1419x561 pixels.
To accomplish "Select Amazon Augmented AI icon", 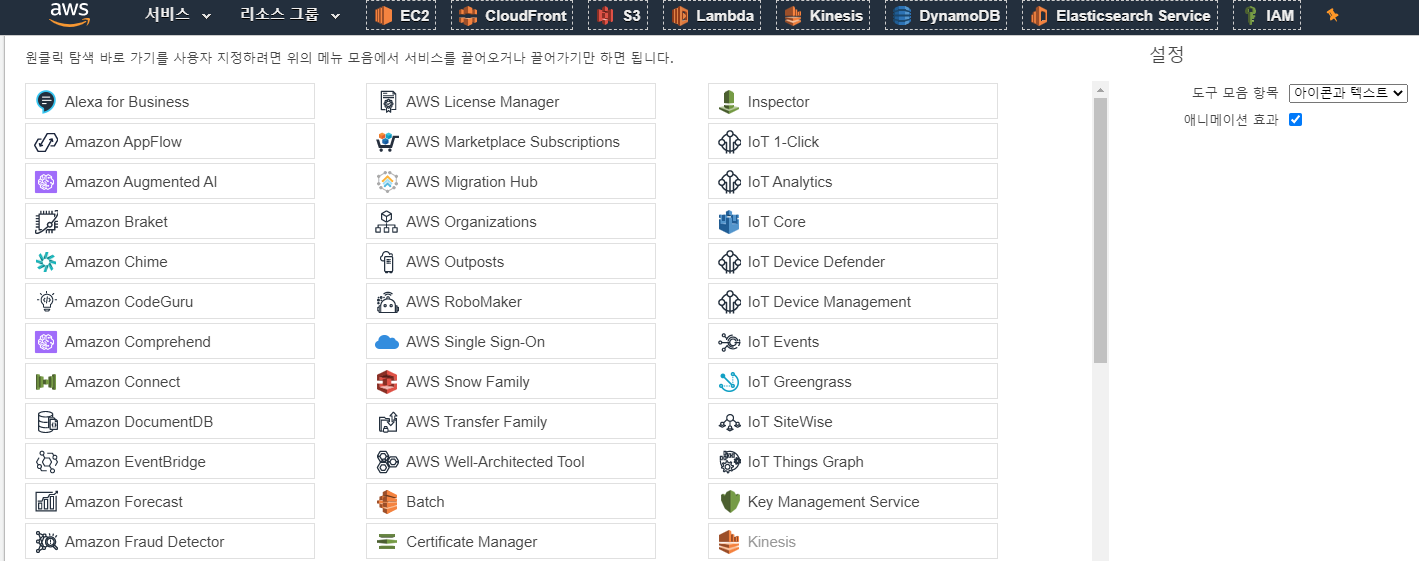I will tap(46, 181).
